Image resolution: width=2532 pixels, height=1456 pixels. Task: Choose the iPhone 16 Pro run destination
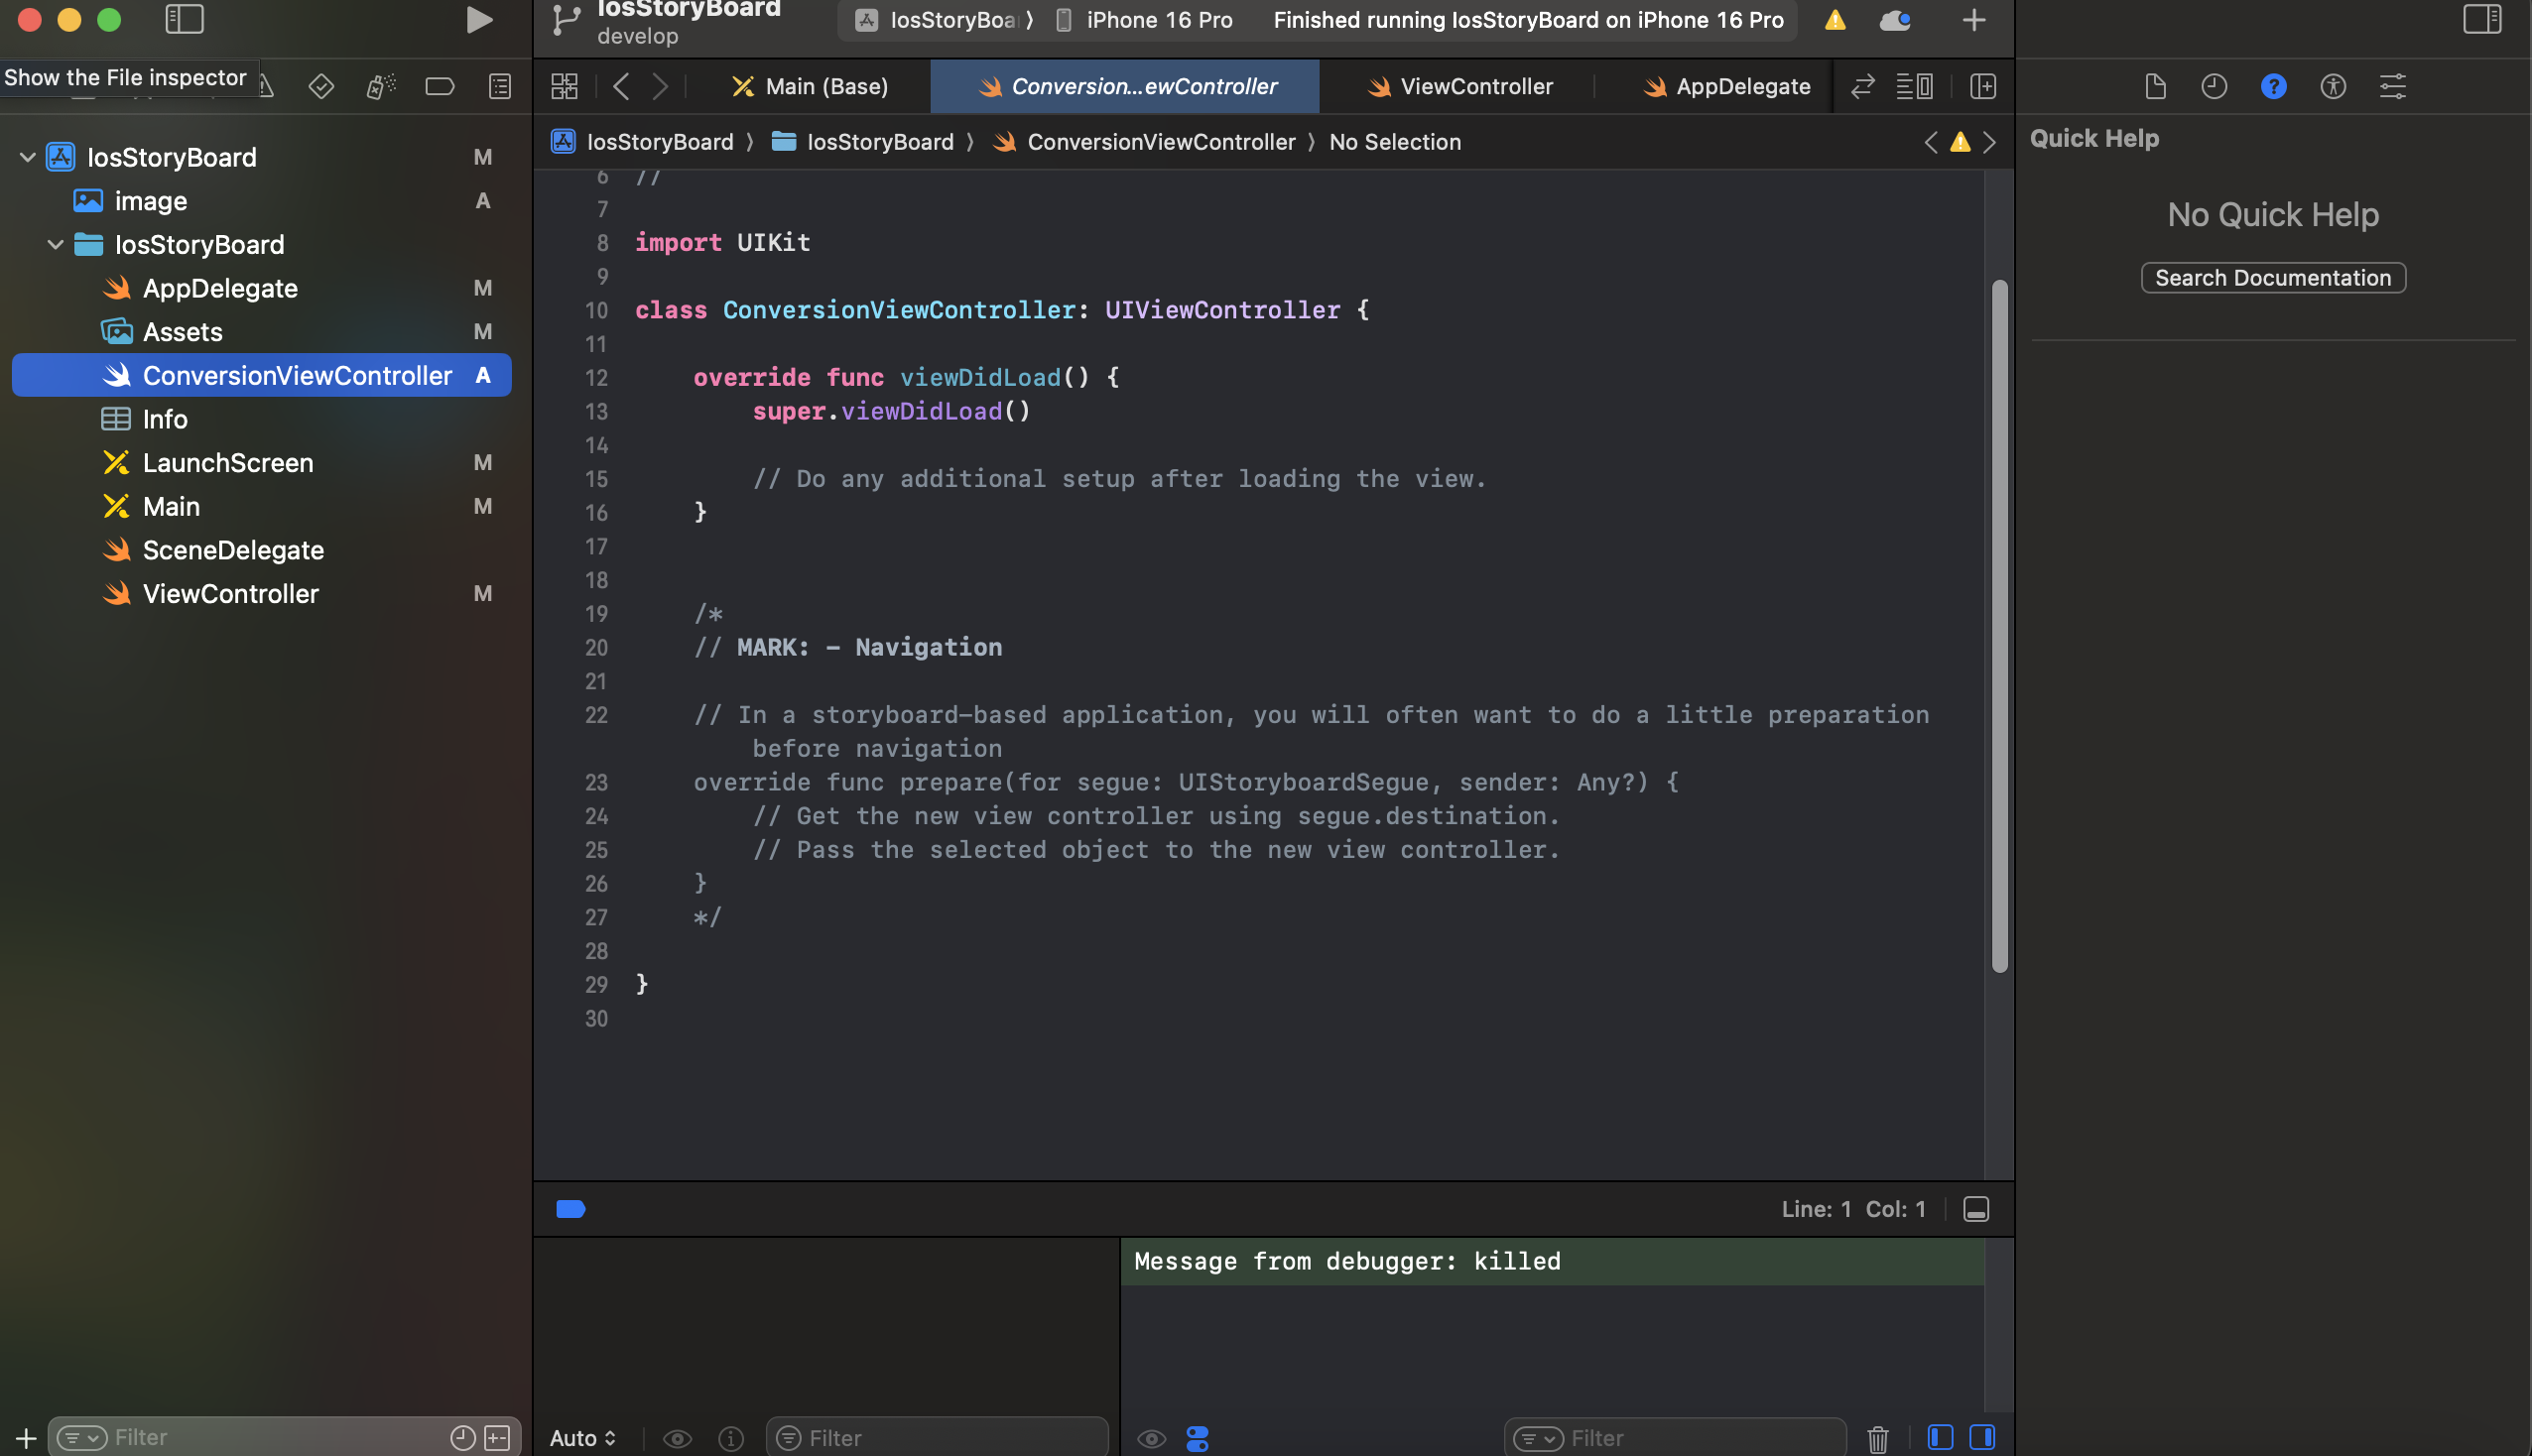[1146, 20]
